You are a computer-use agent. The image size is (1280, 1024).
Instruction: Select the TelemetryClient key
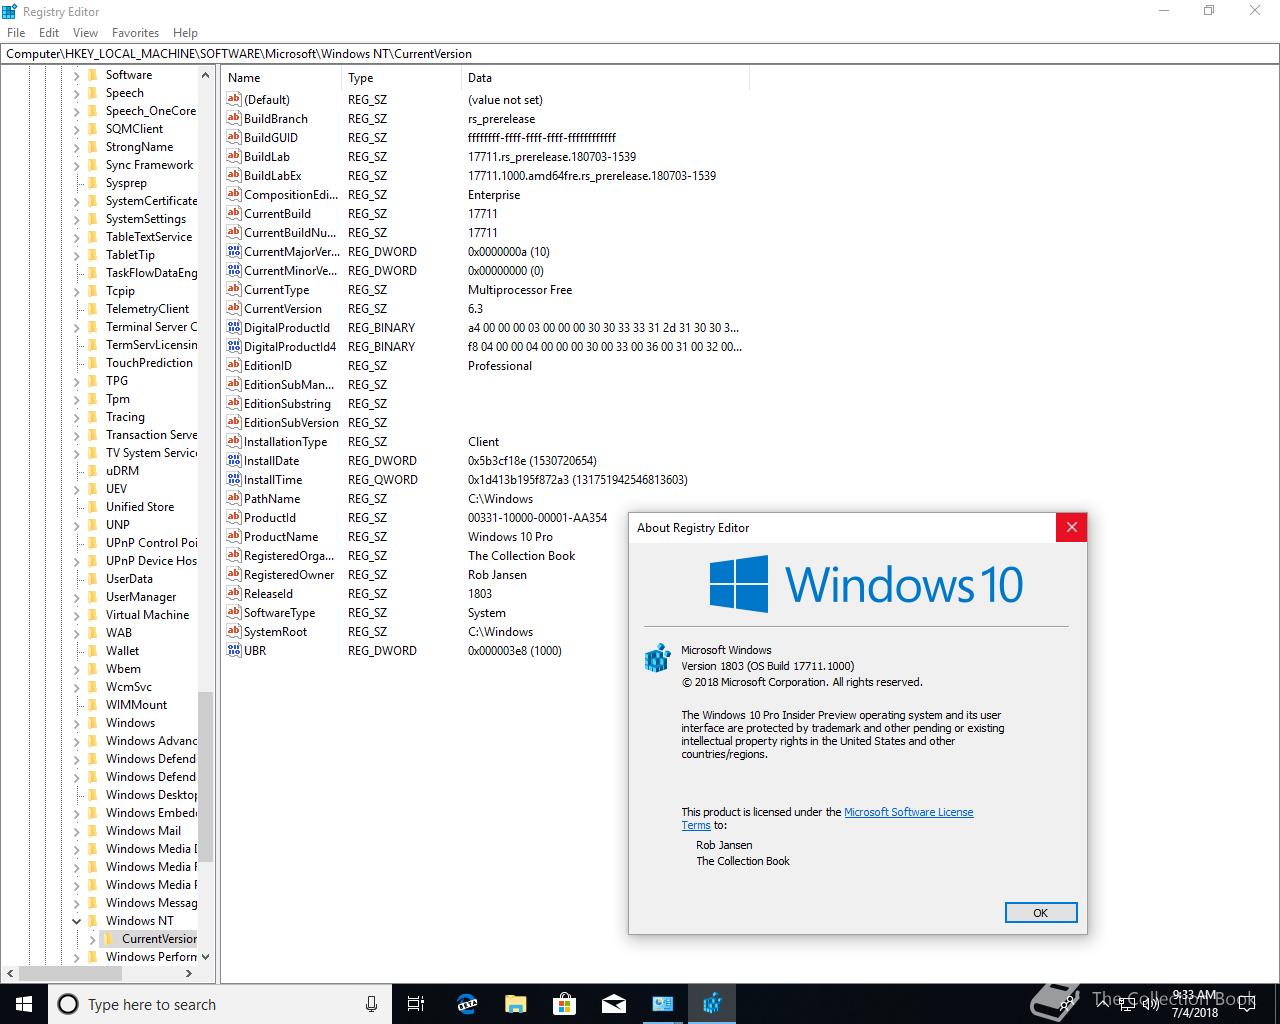tap(147, 309)
